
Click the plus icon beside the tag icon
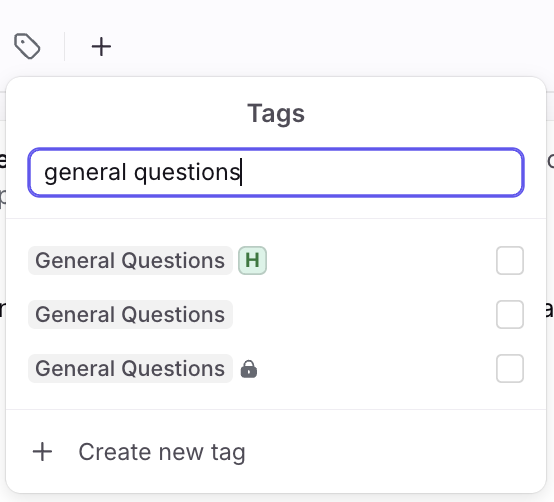point(101,46)
